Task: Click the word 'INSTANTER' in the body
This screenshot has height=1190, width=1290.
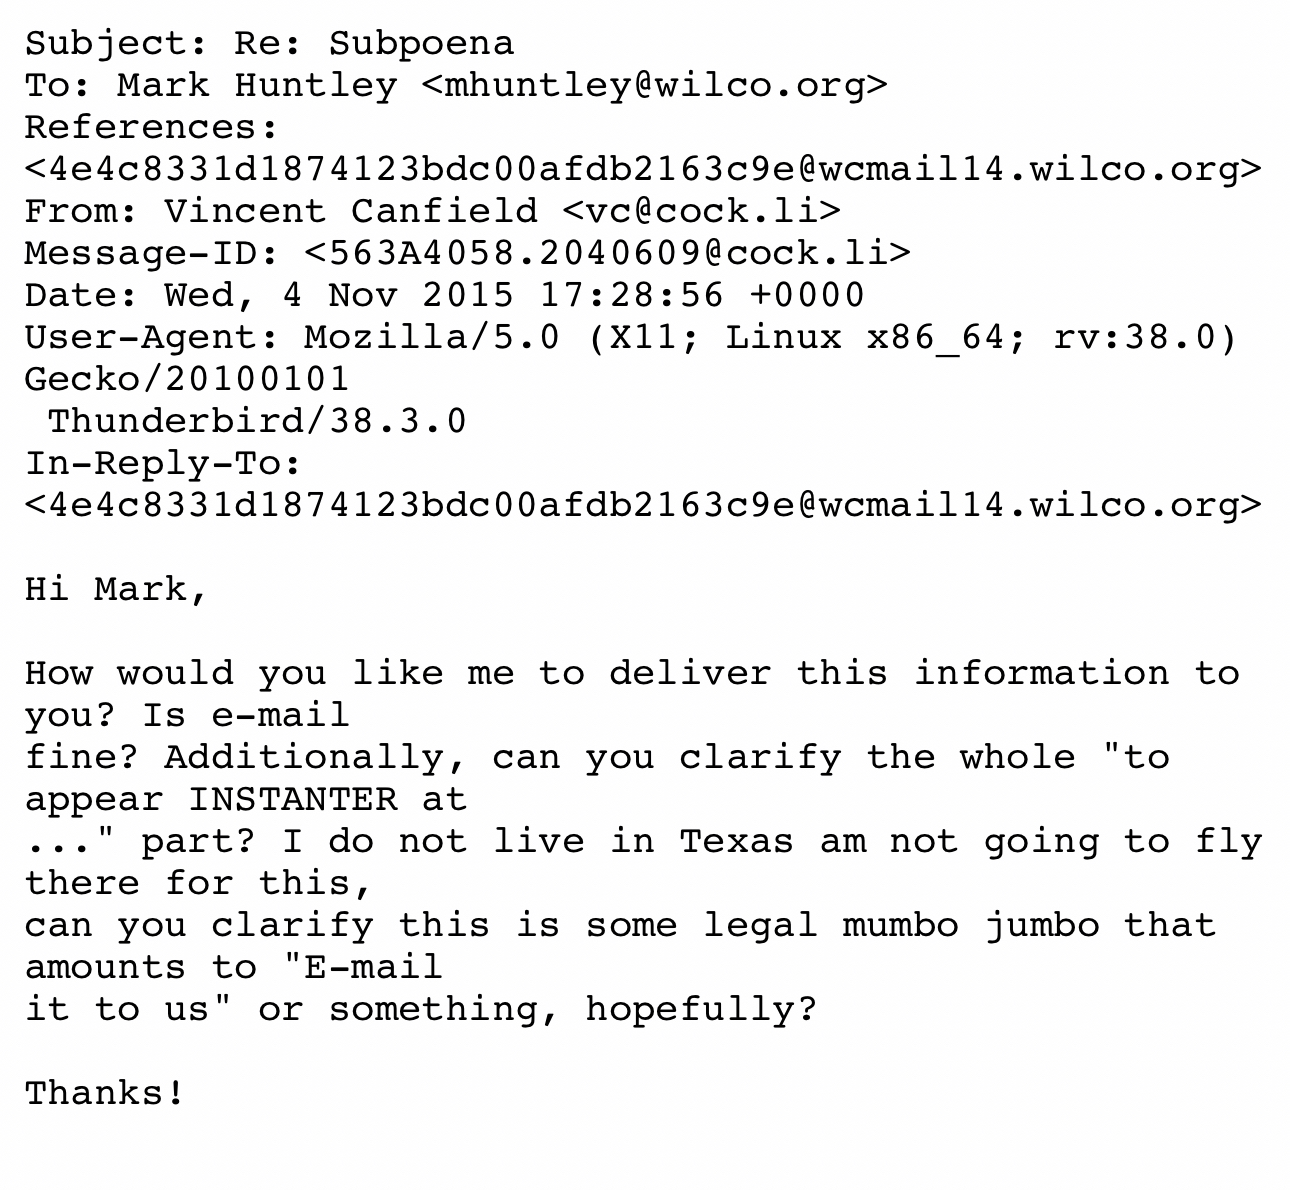Action: tap(292, 799)
